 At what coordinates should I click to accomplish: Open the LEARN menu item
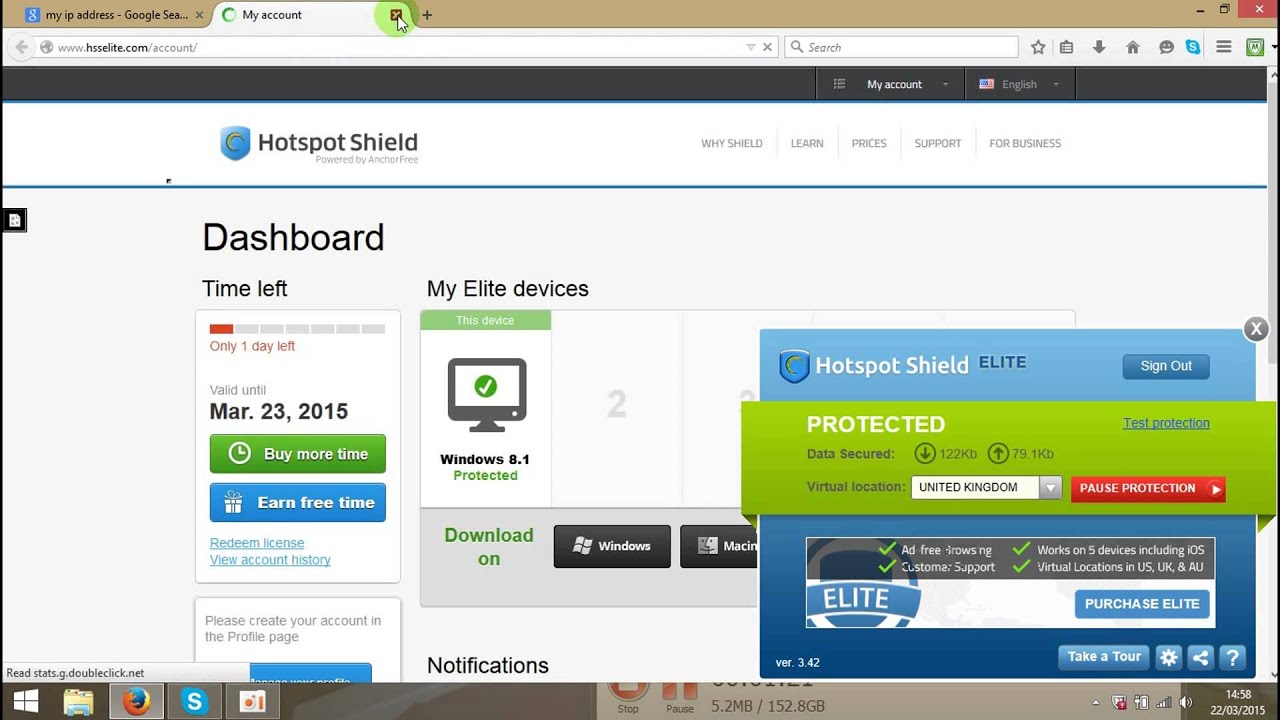(807, 144)
